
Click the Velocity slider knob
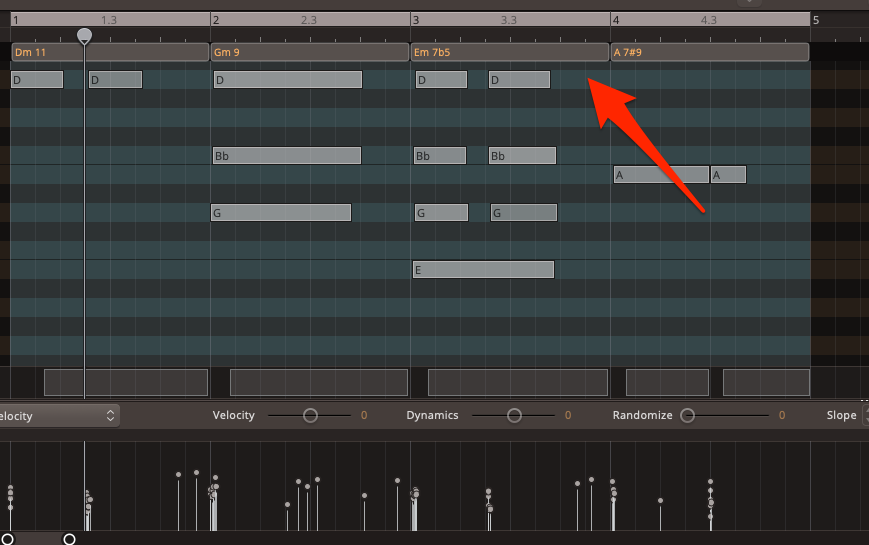coord(310,415)
